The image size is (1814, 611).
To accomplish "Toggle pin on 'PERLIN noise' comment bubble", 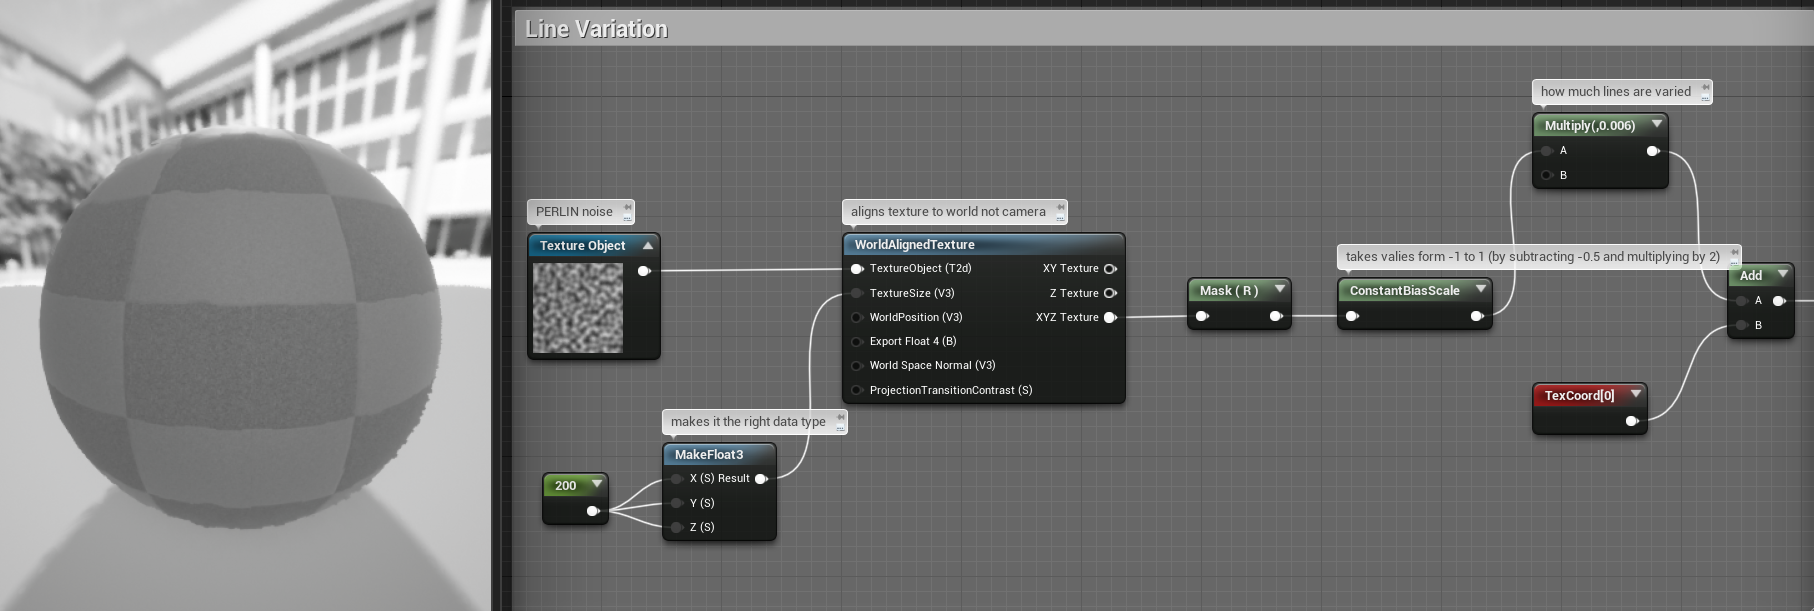I will point(627,209).
